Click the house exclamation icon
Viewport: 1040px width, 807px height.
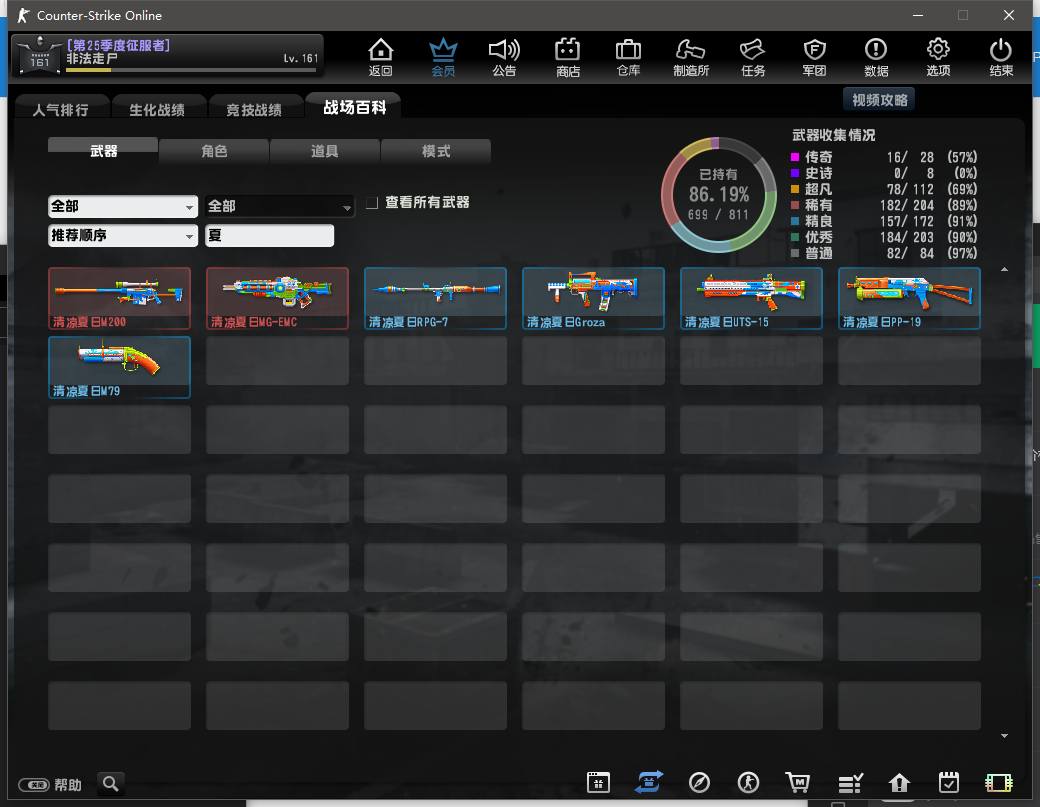pos(899,783)
